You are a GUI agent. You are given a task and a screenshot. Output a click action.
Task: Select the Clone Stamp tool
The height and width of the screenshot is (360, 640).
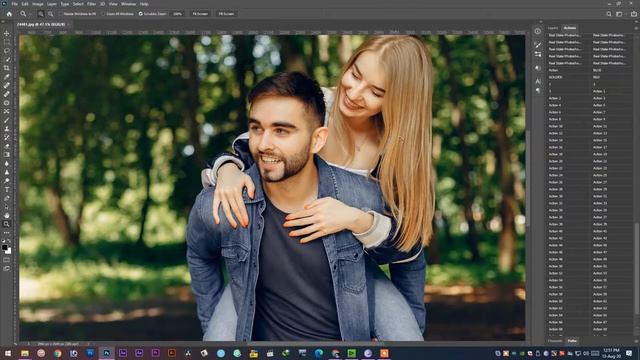pyautogui.click(x=7, y=129)
